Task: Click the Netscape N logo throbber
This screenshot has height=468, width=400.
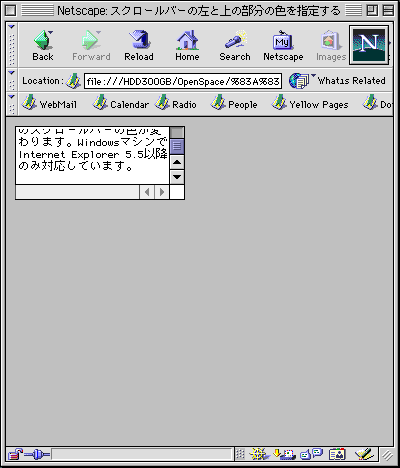Action: coord(369,45)
